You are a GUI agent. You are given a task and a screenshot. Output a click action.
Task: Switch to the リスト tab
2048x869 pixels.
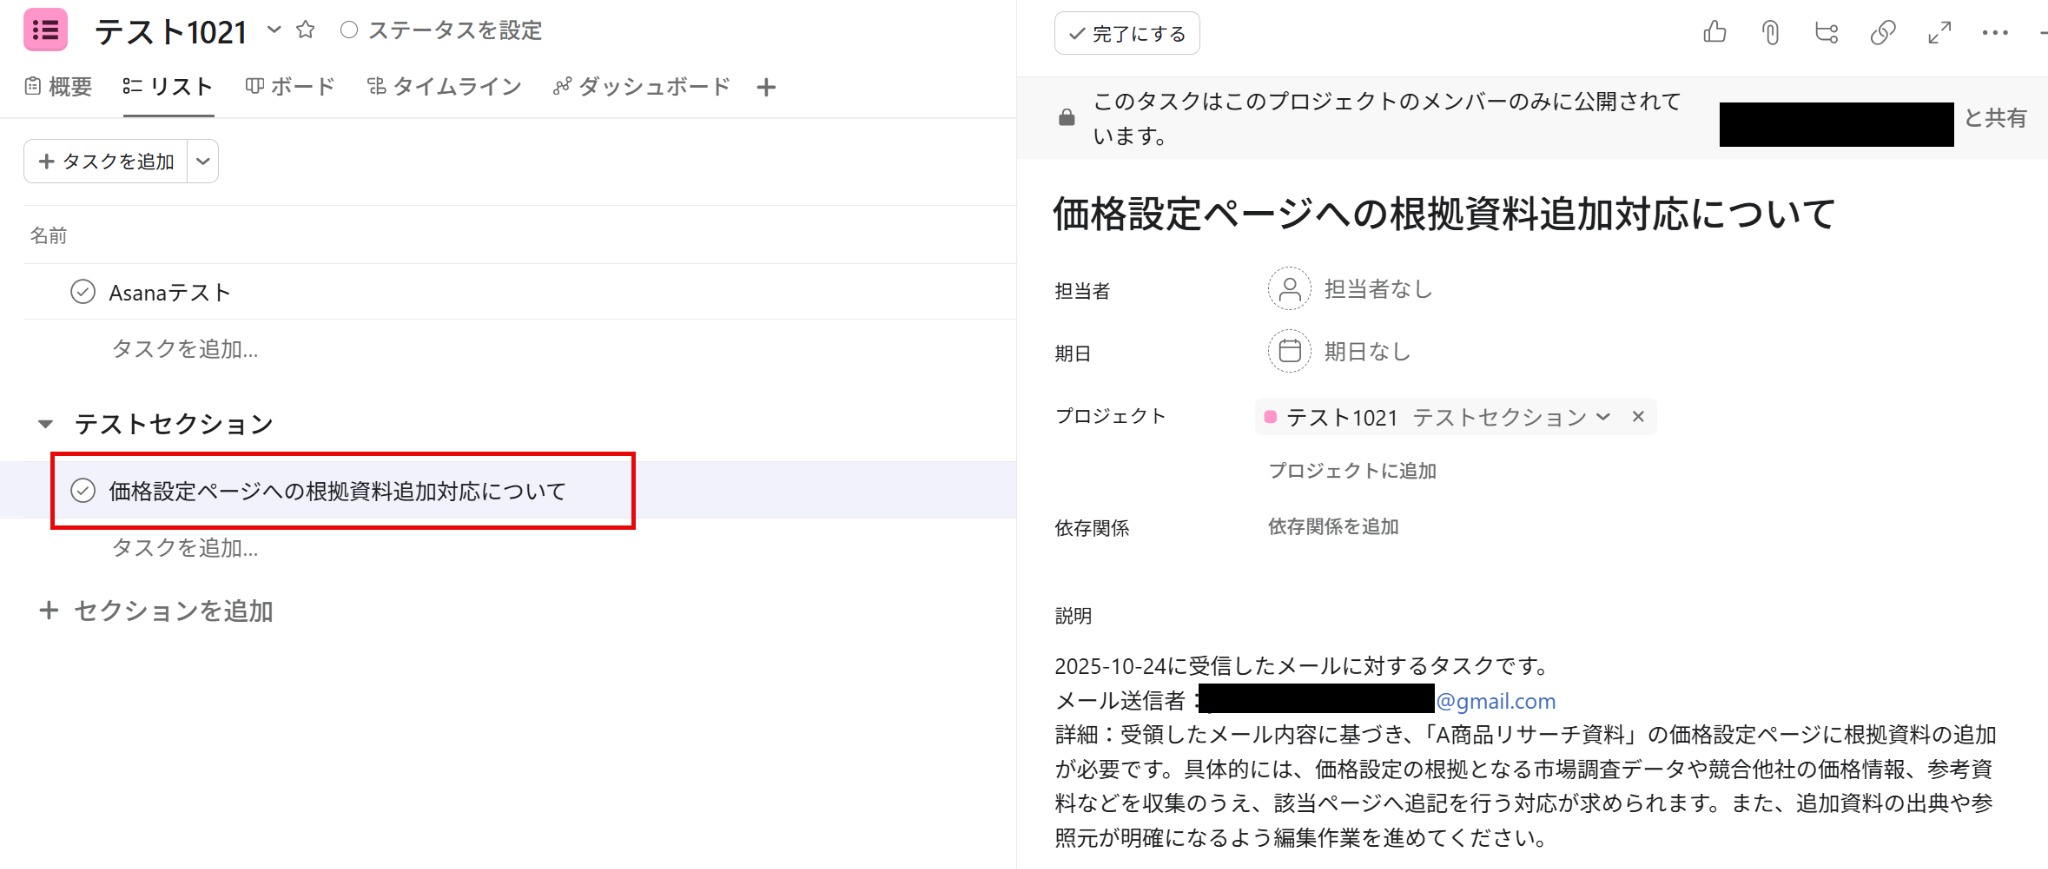point(168,87)
